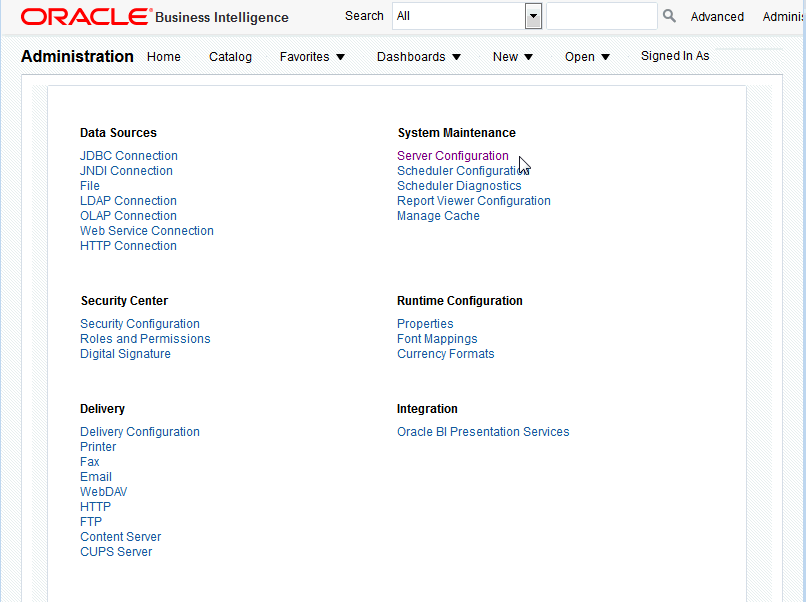Open Manage Cache link
Image resolution: width=806 pixels, height=602 pixels.
(438, 215)
